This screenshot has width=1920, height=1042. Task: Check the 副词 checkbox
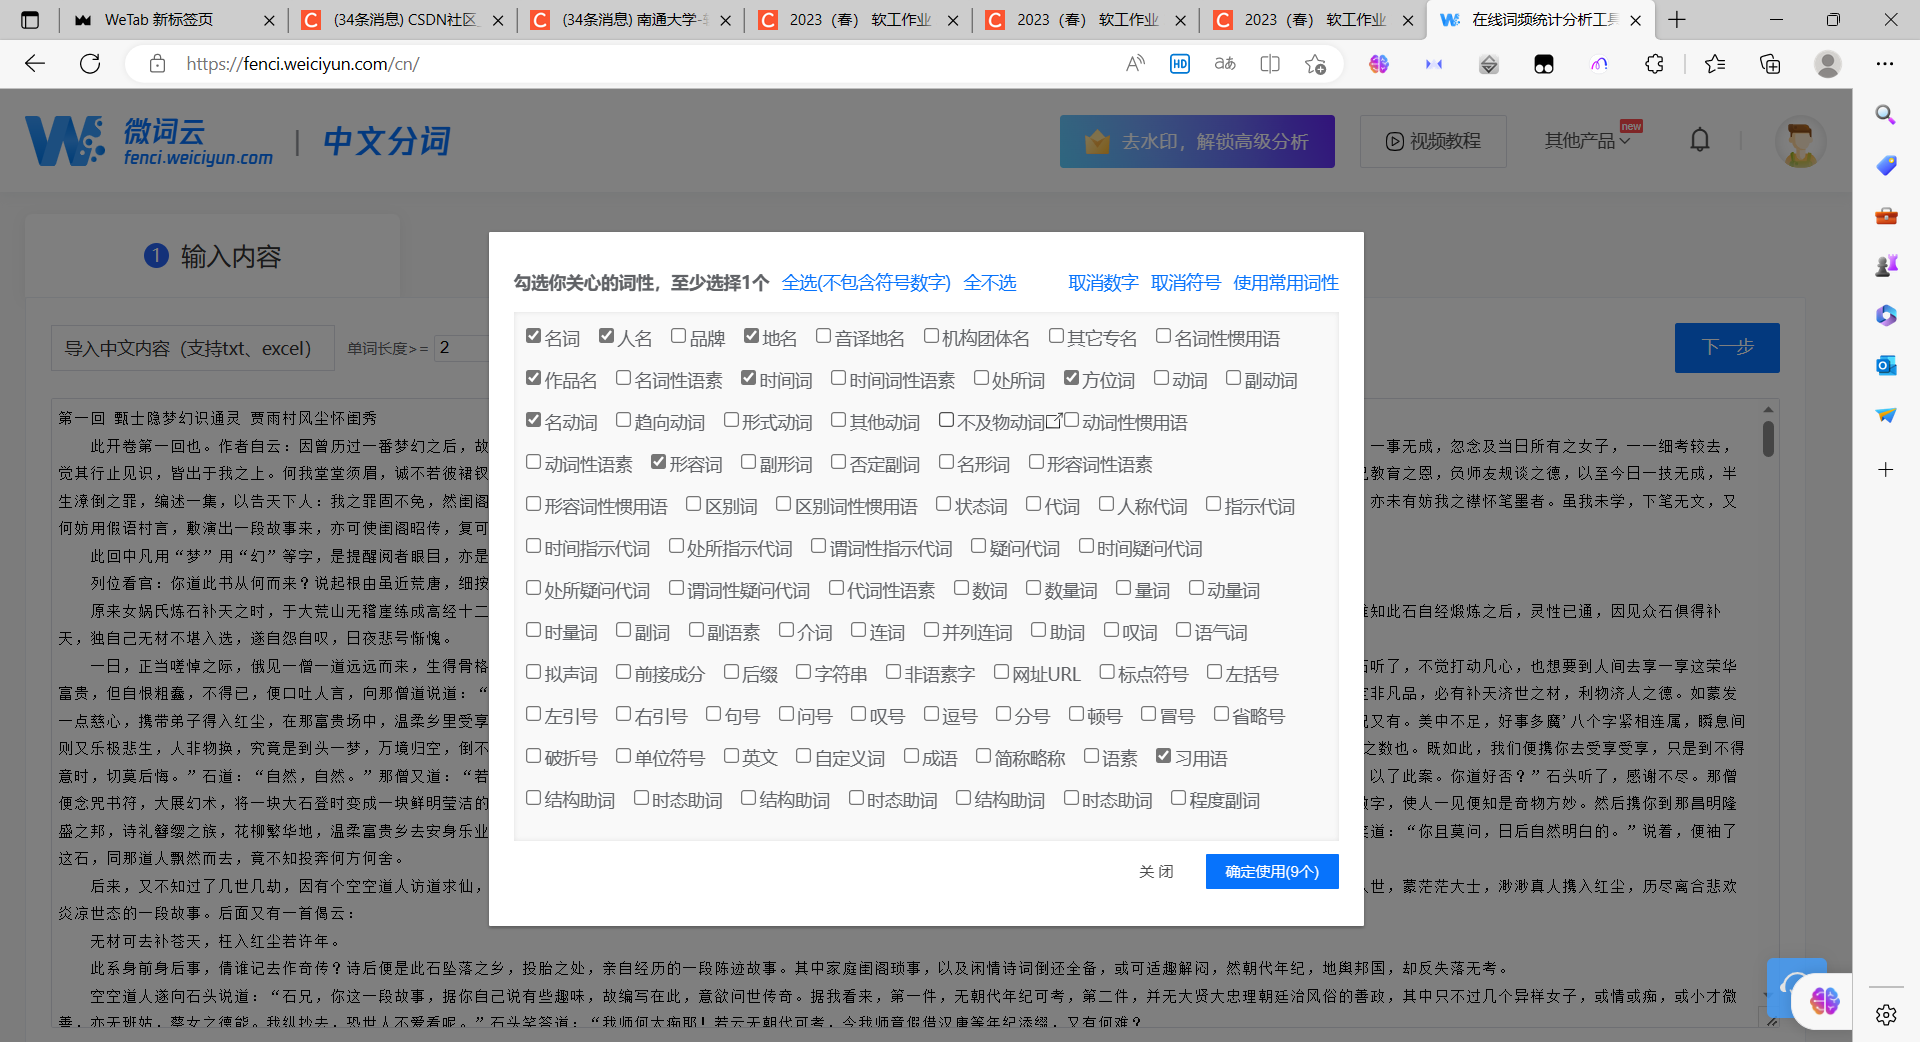(x=624, y=630)
